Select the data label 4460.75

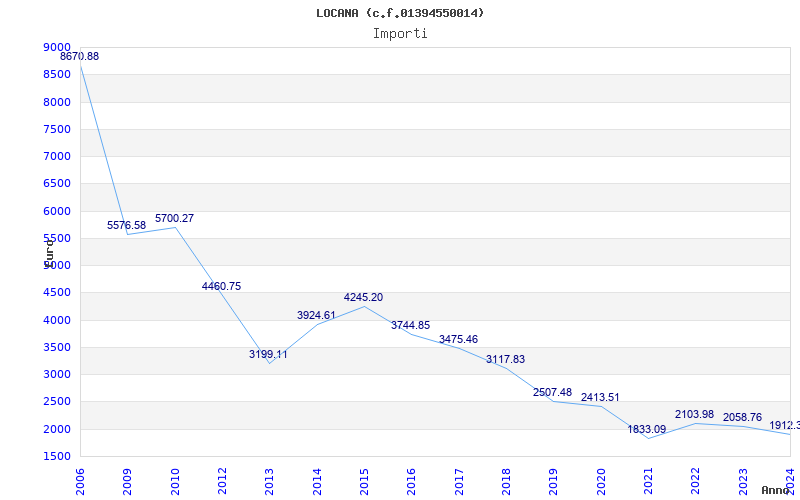[221, 286]
